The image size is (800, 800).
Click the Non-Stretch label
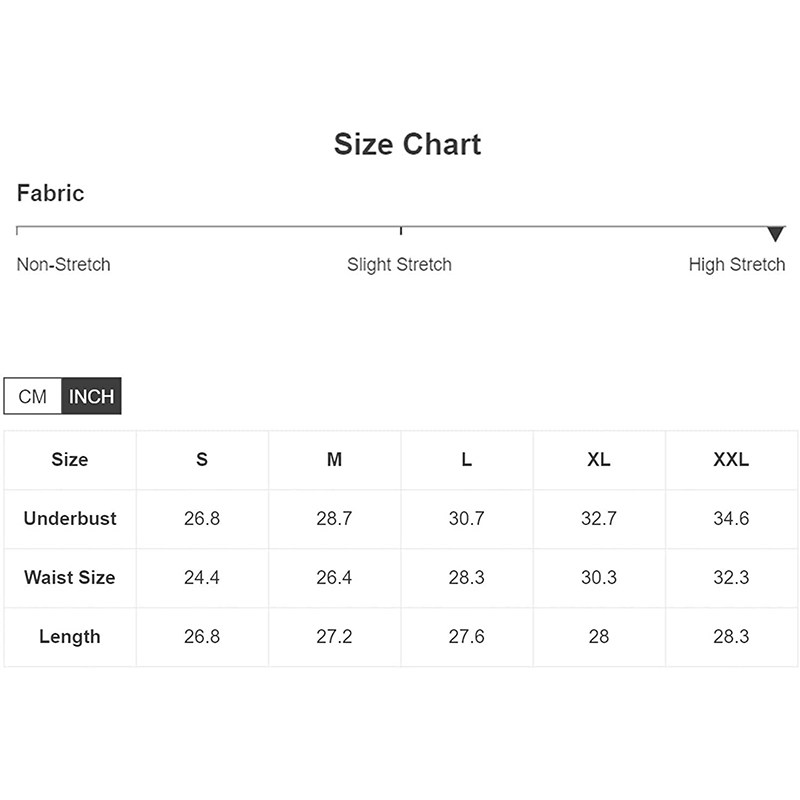(63, 265)
